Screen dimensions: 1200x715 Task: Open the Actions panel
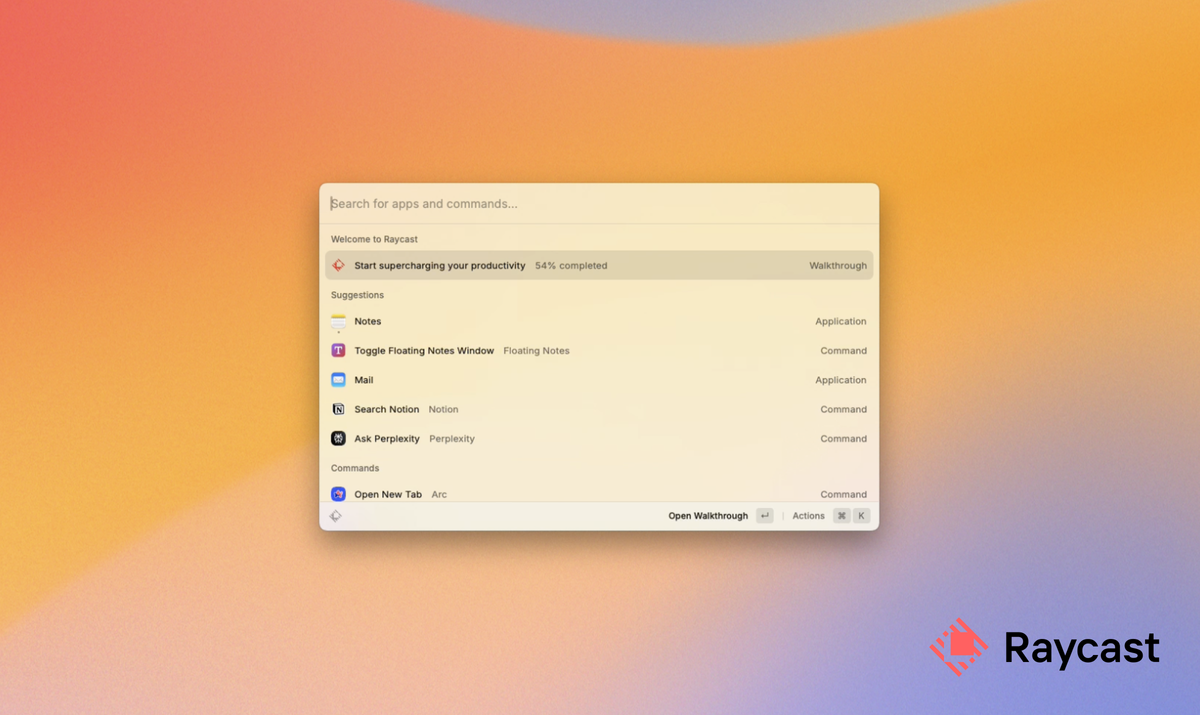tap(808, 515)
